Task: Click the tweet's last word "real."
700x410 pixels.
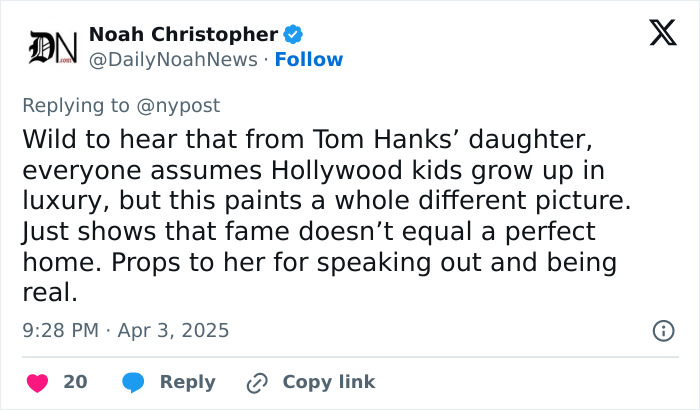Action: [x=48, y=295]
